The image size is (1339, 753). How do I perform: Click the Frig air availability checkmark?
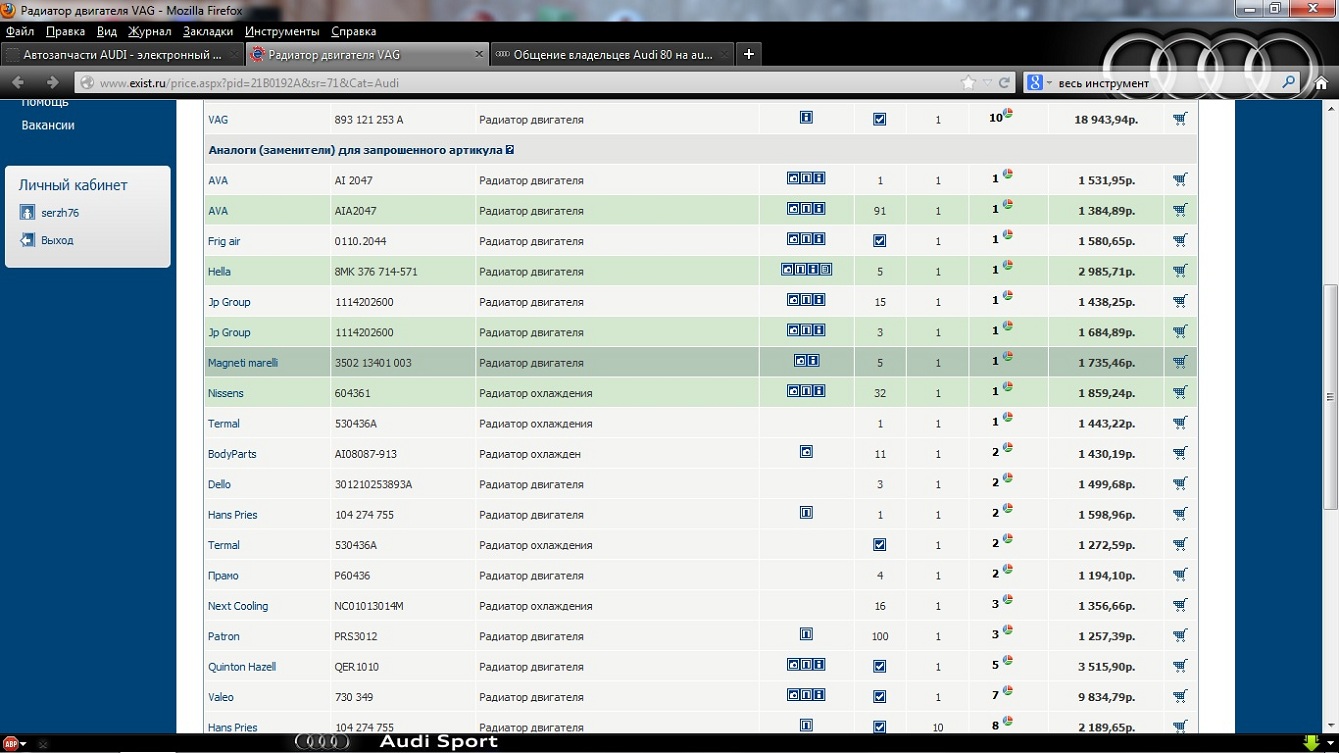click(x=879, y=241)
